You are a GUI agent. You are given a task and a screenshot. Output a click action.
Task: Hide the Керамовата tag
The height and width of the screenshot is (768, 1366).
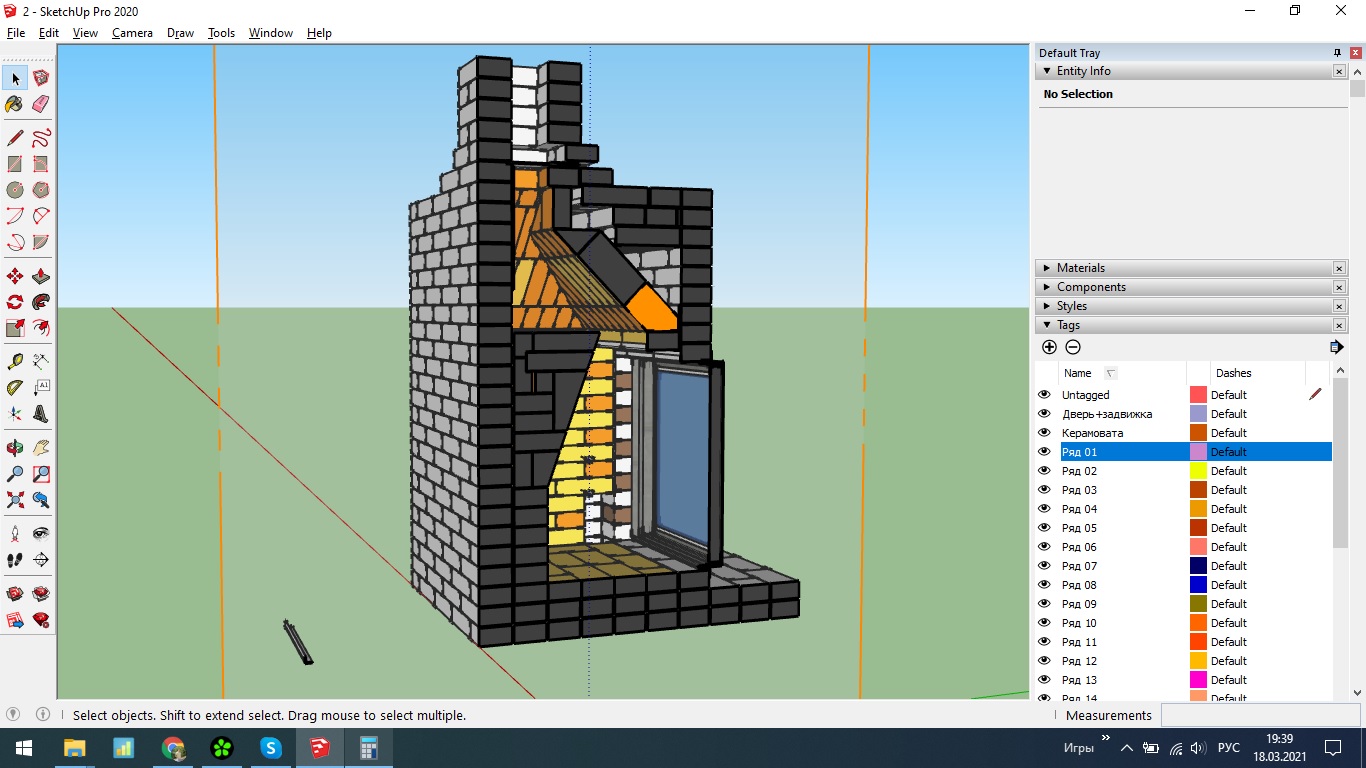[1044, 433]
